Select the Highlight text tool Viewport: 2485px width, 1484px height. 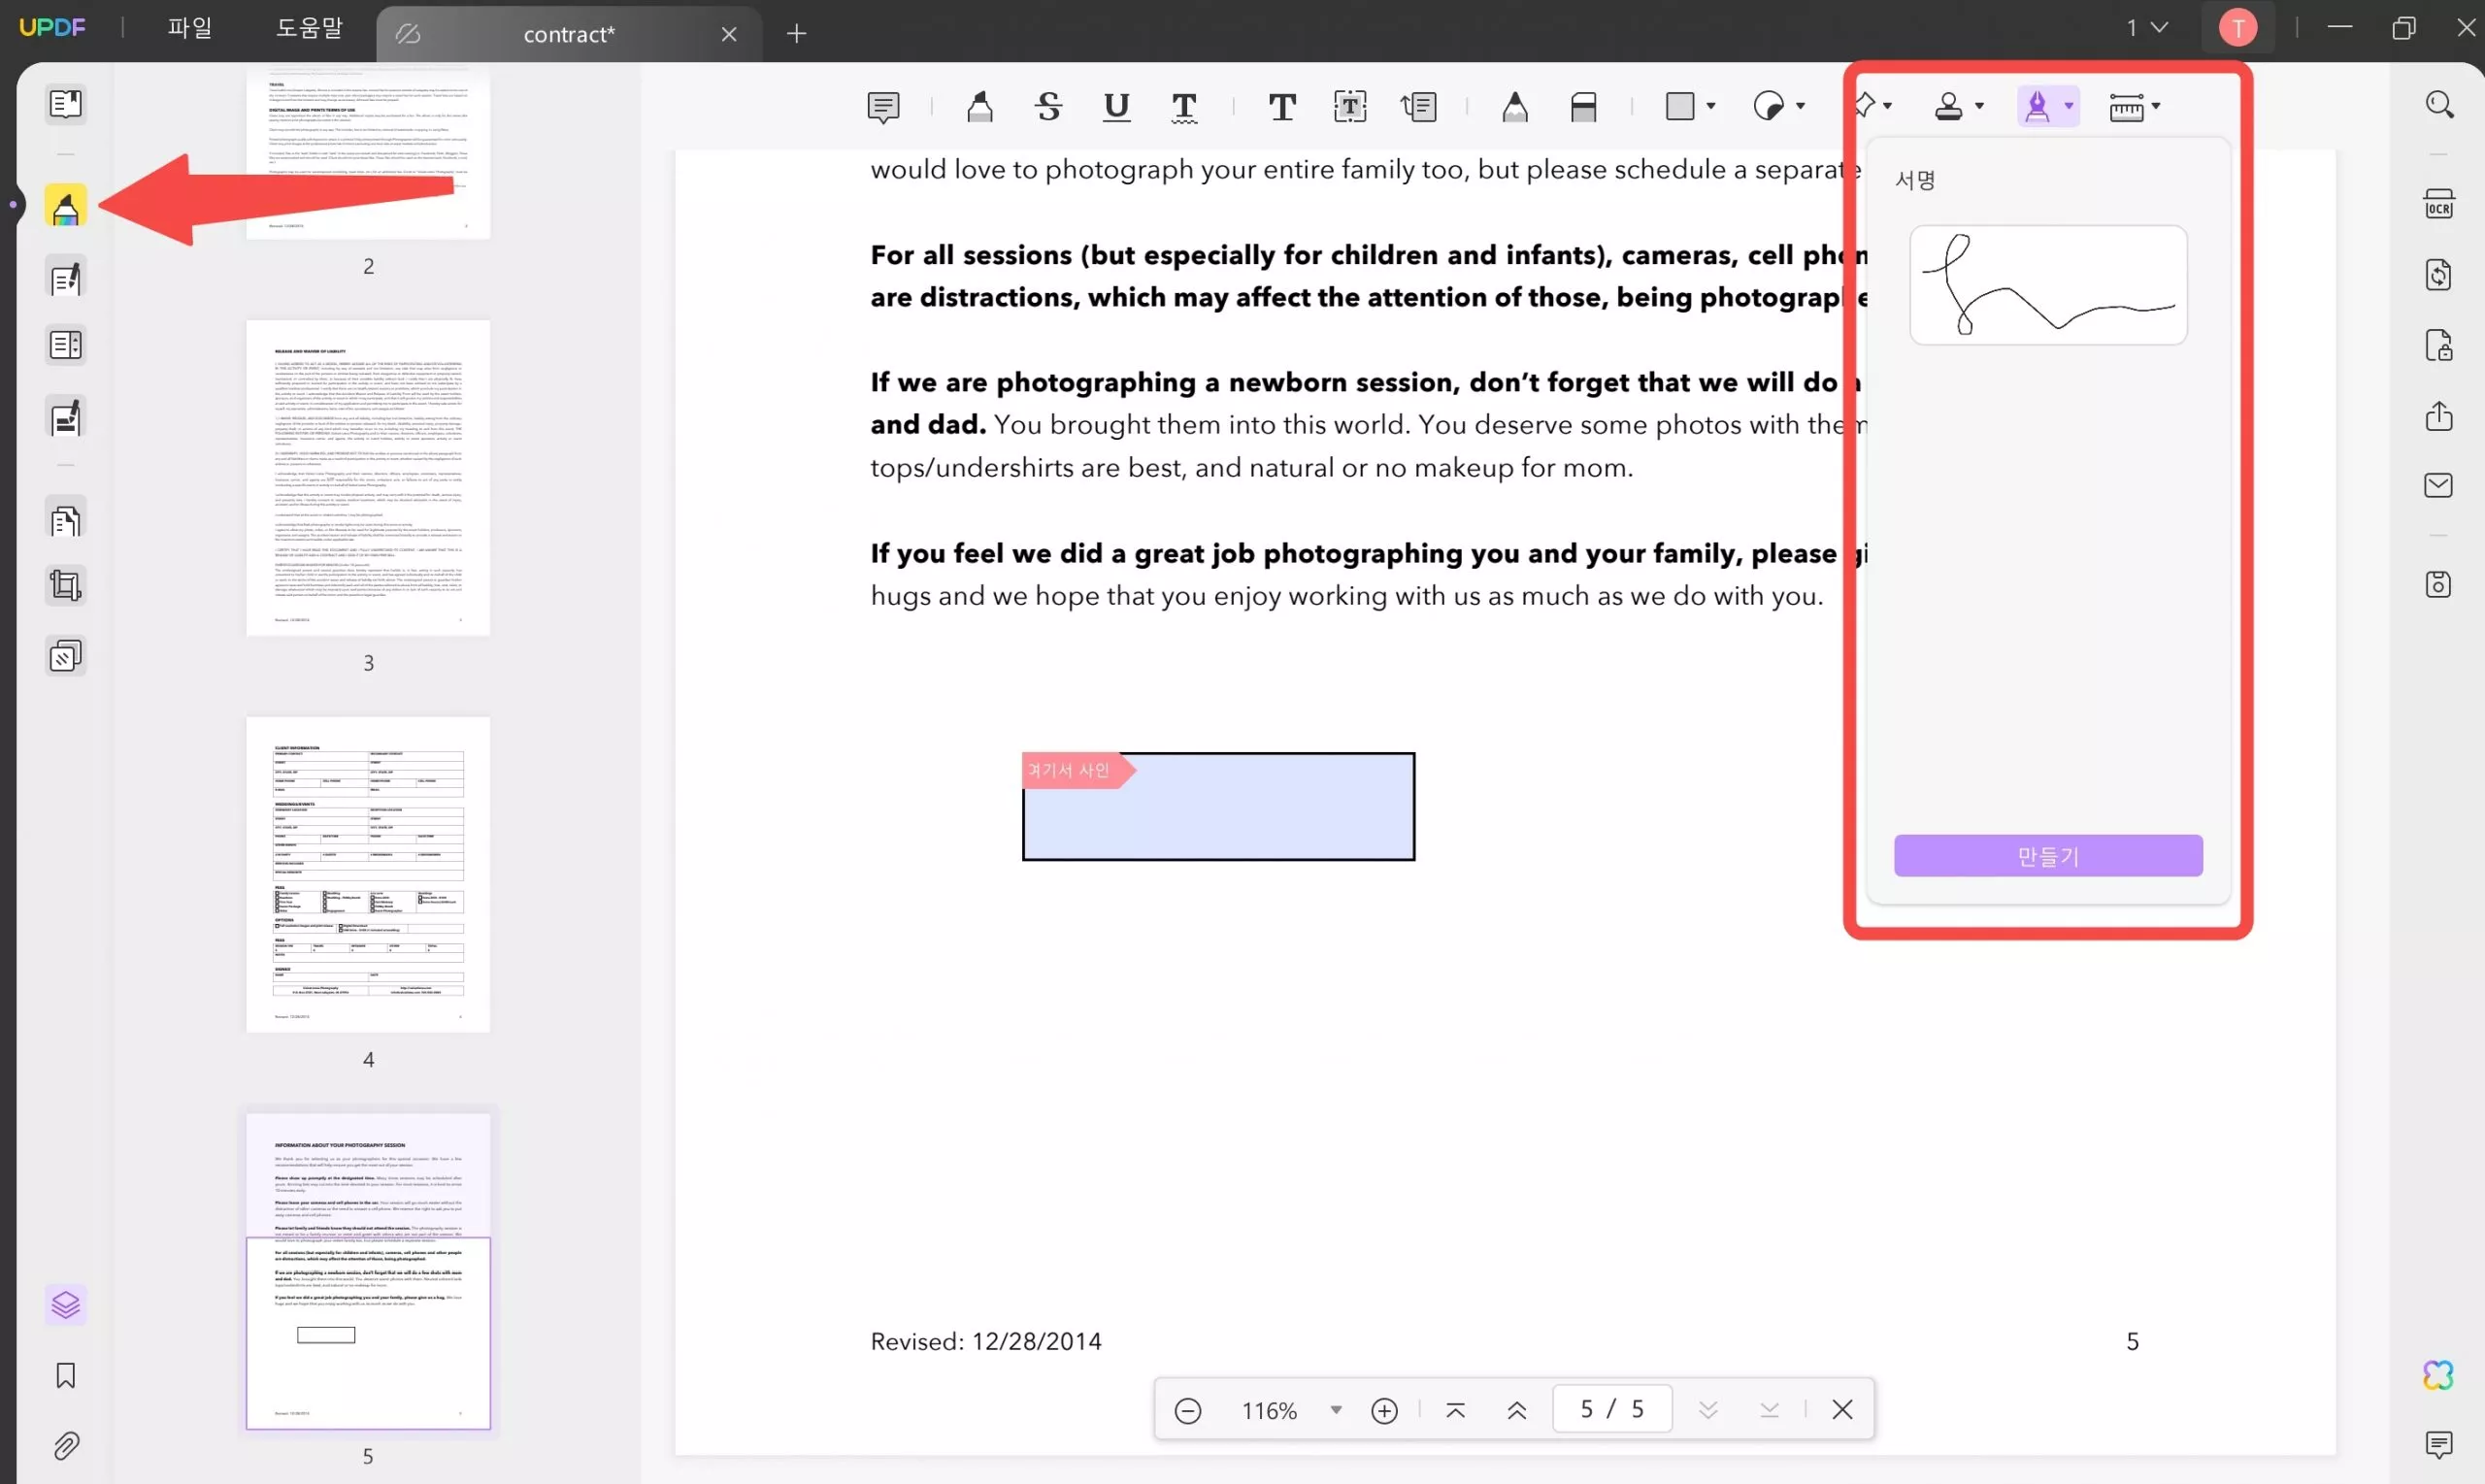[x=980, y=107]
